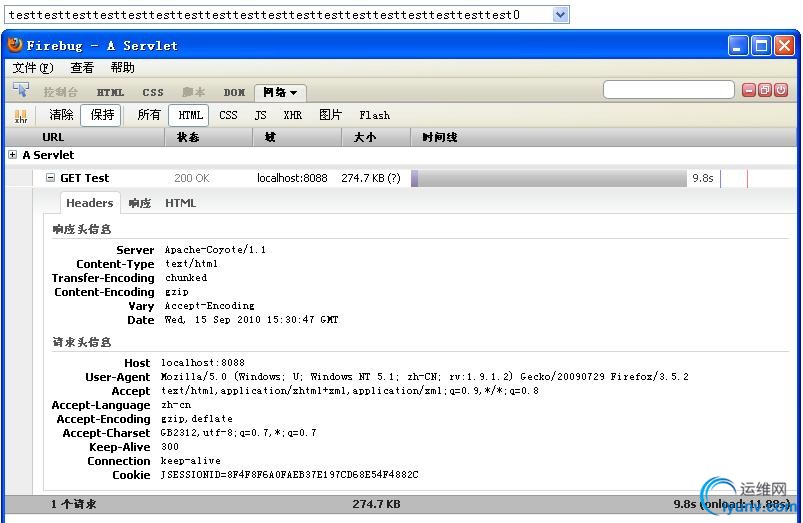Click the URL column header
Screen dimensions: 803x523
(x=84, y=137)
